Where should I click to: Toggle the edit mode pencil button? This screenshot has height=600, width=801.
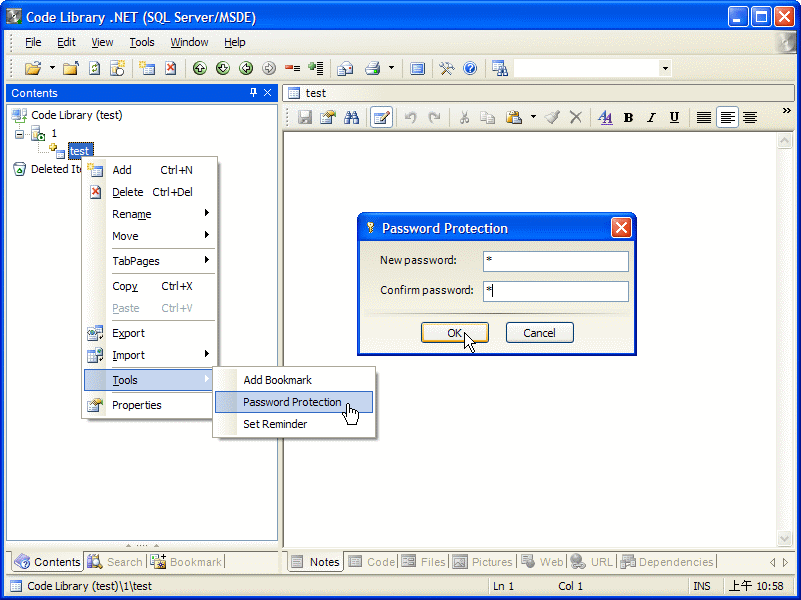(x=381, y=117)
